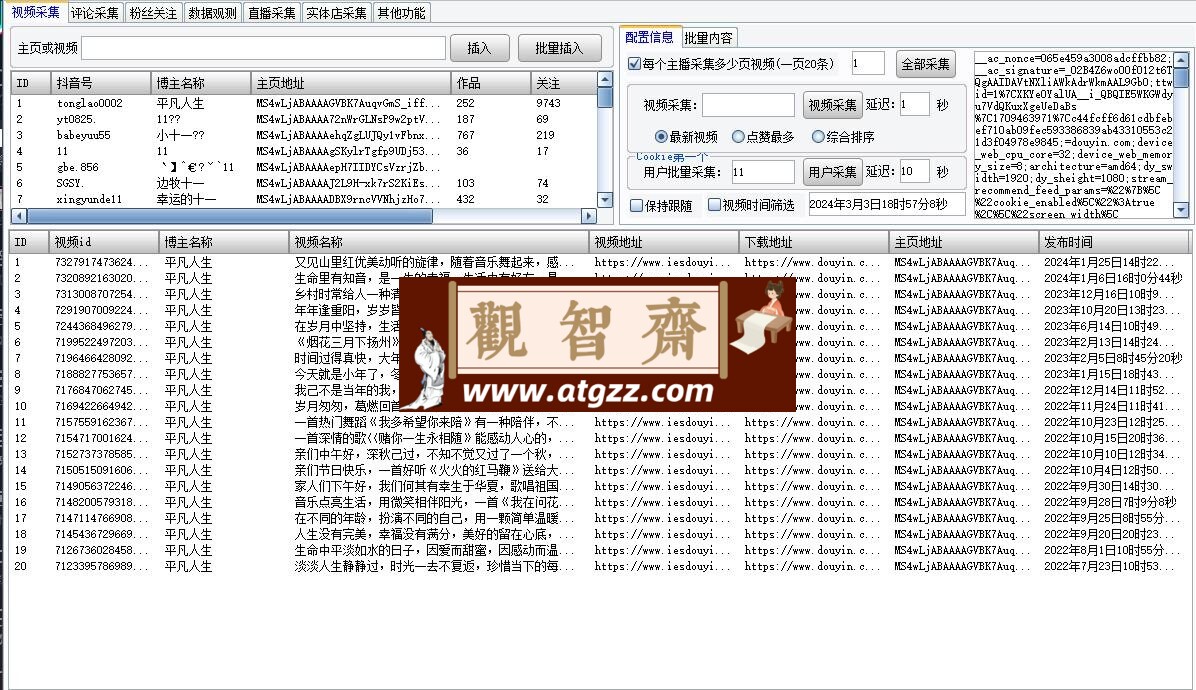Click the cookie text area

[x=1073, y=136]
